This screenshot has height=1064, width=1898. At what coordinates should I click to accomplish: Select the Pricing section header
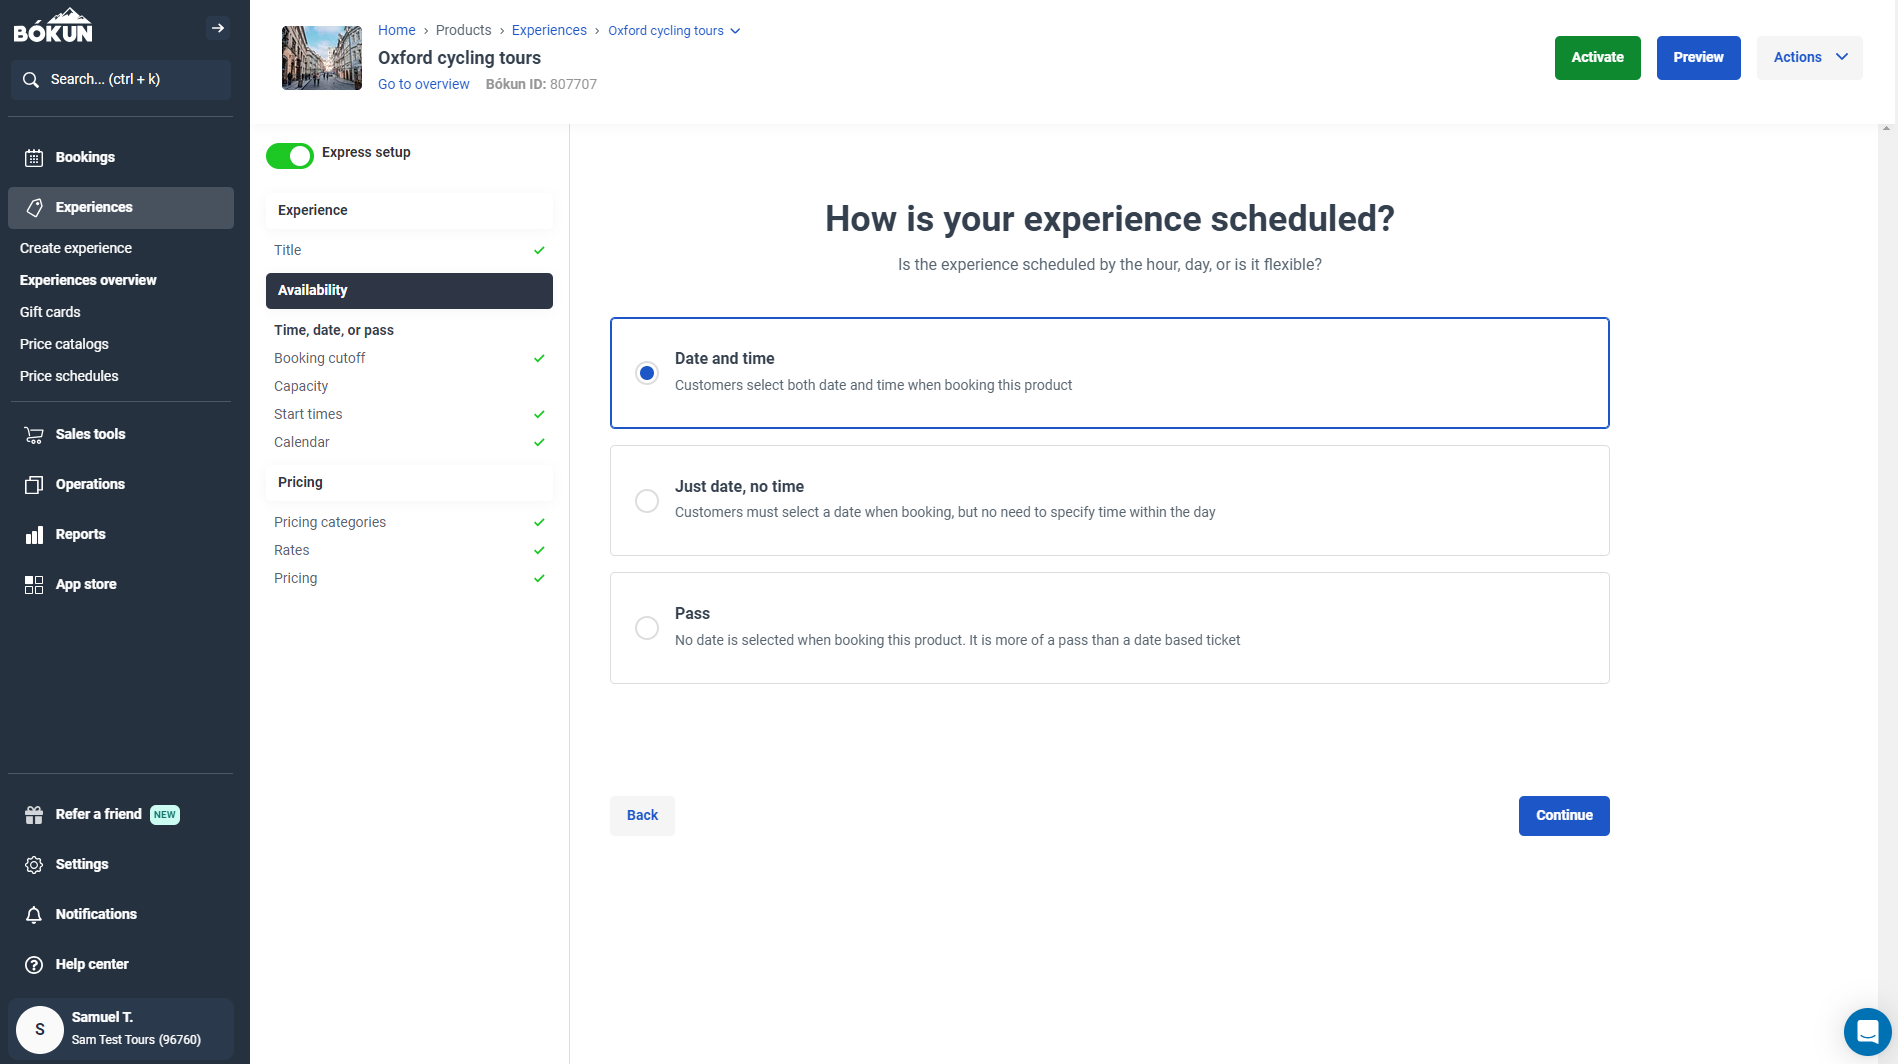click(409, 483)
